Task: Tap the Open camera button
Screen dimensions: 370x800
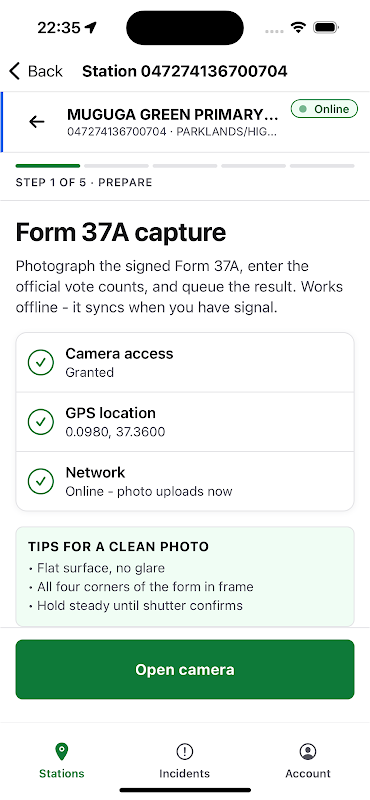Action: (185, 669)
